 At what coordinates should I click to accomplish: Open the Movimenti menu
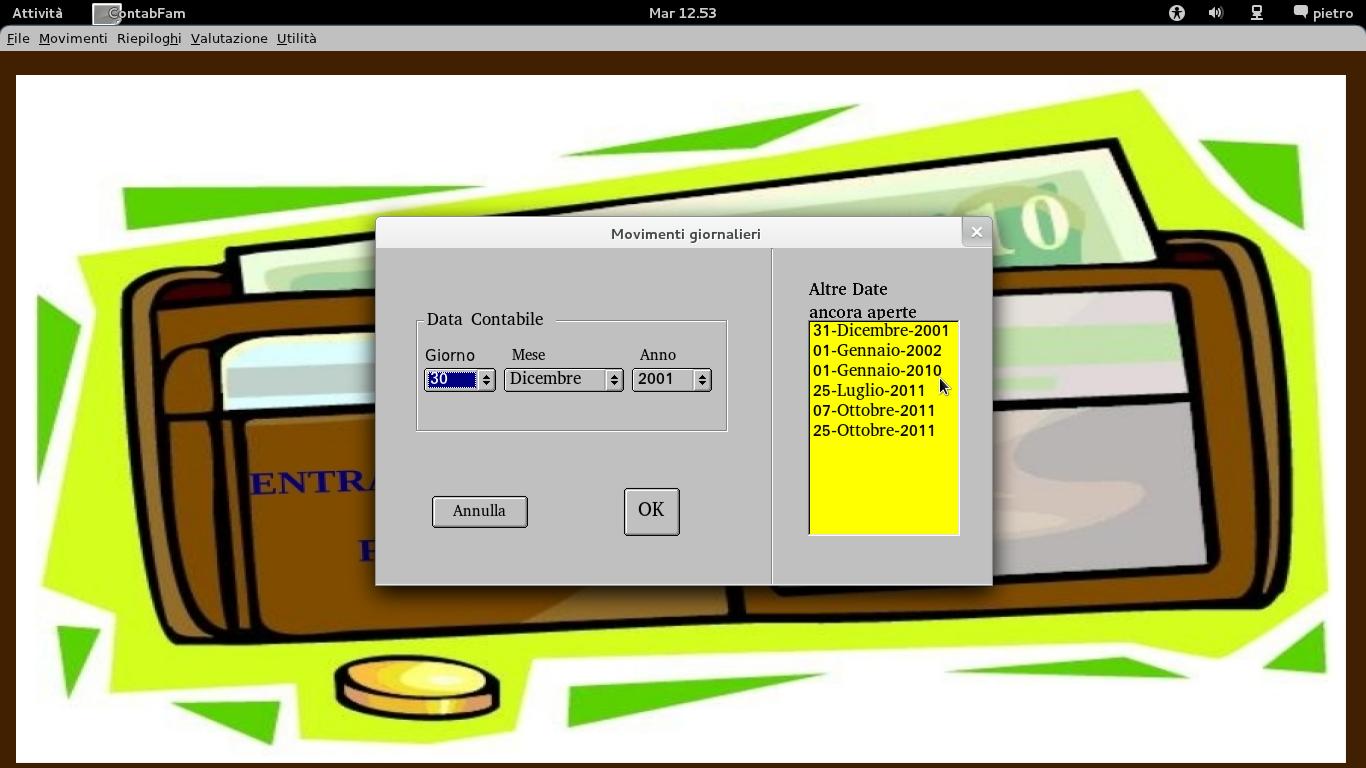(x=73, y=38)
